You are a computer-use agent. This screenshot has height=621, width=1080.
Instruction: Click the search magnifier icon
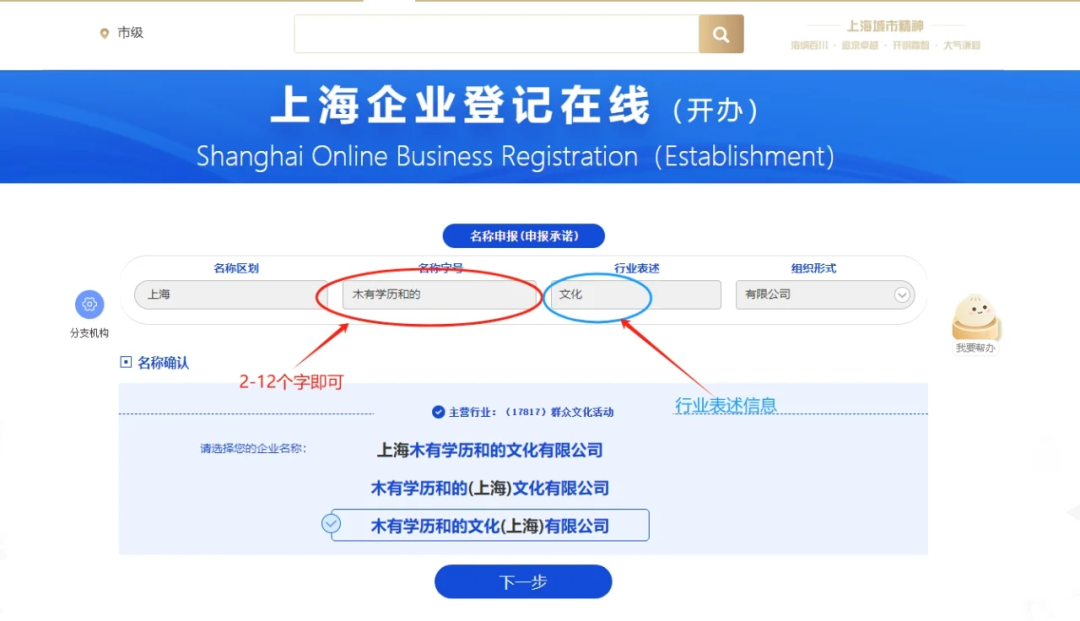[720, 33]
